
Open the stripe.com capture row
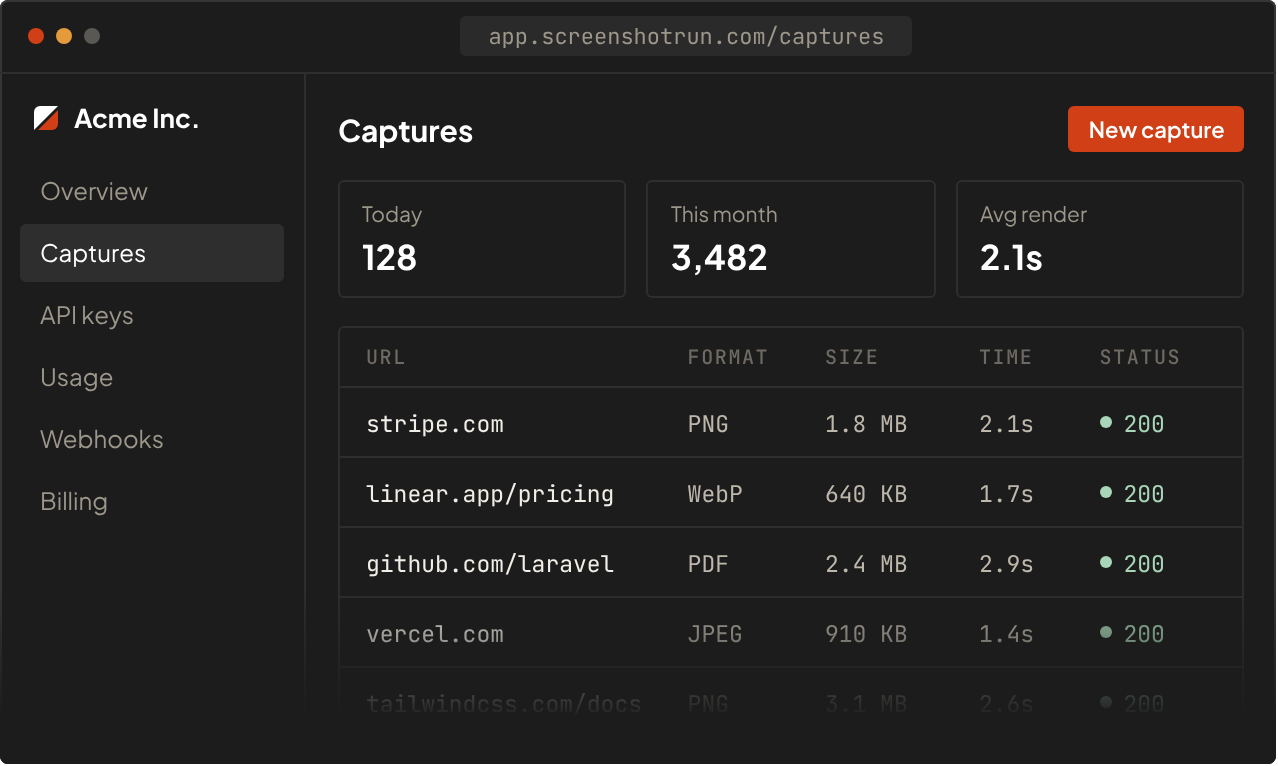pos(791,423)
